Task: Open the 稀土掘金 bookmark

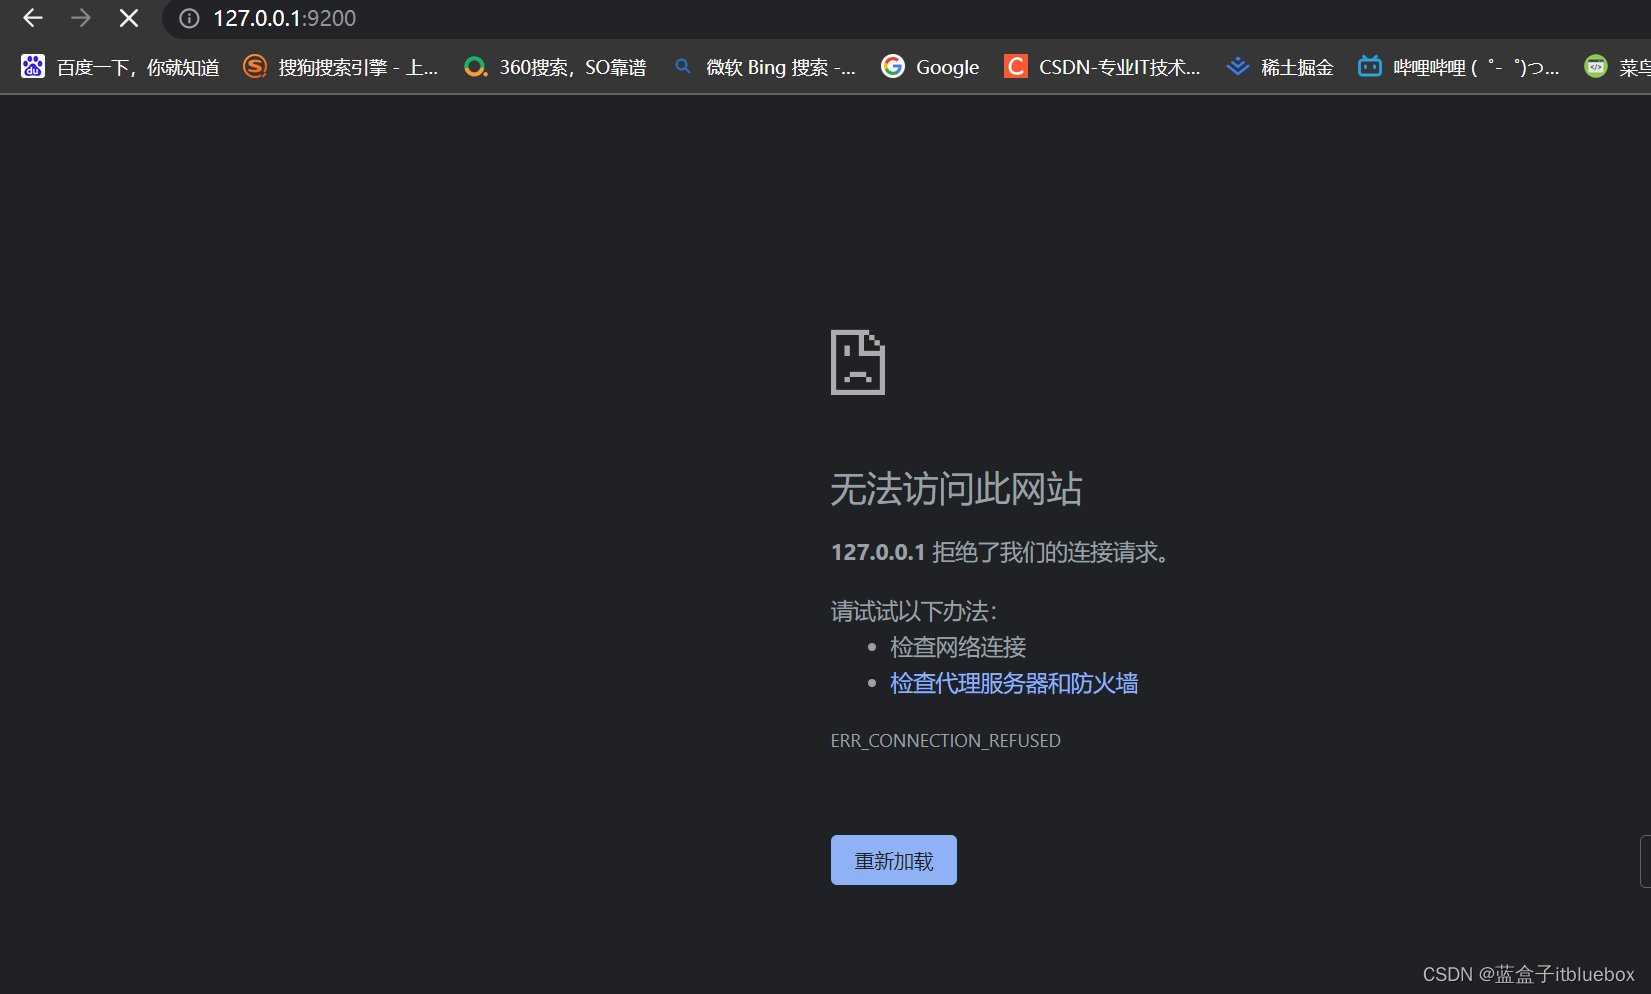Action: click(x=1280, y=66)
